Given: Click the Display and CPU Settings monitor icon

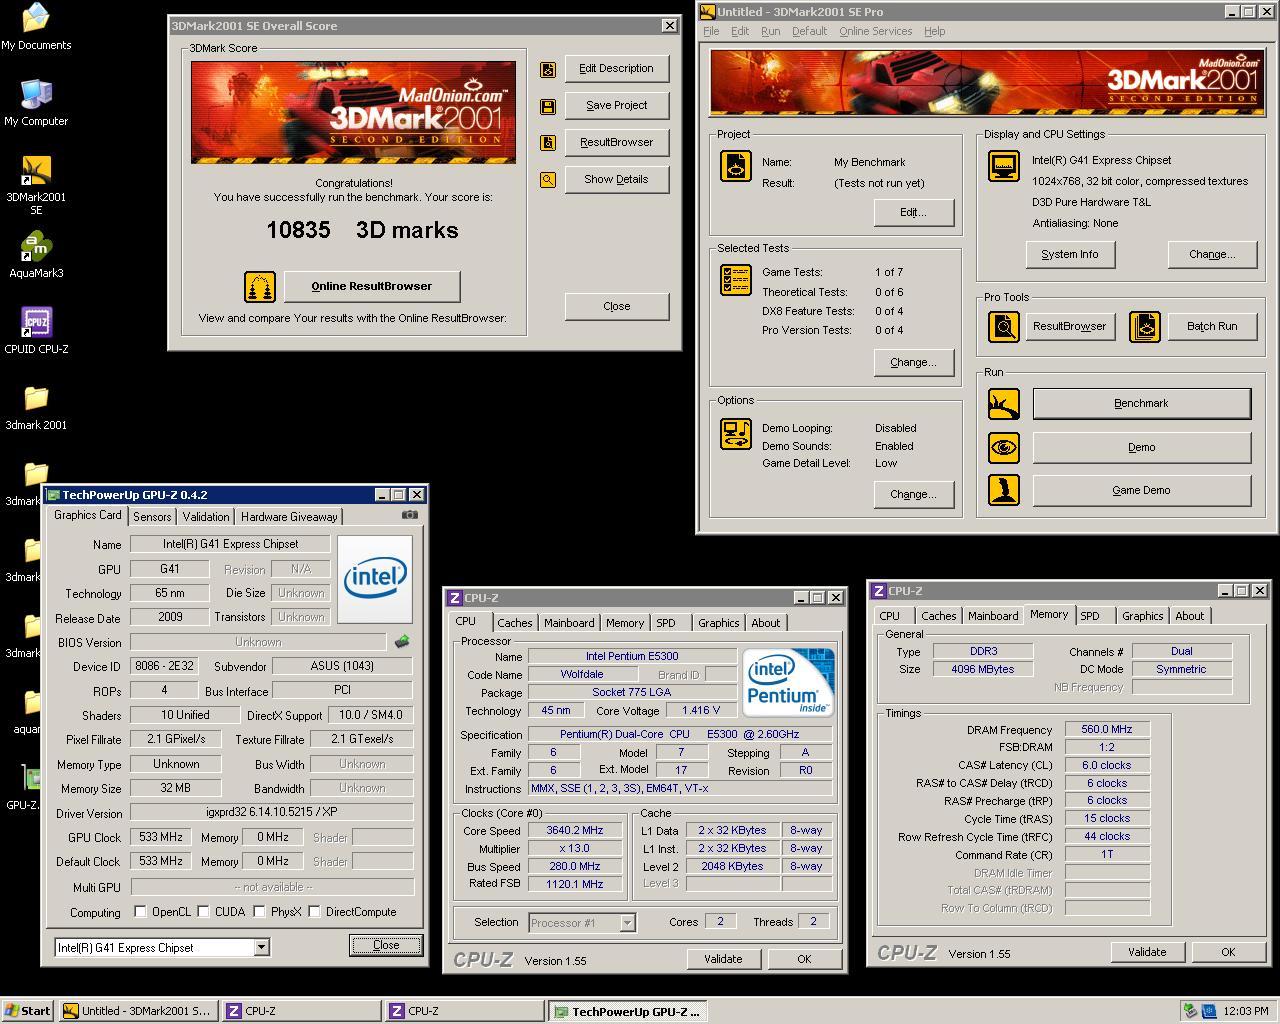Looking at the screenshot, I should [1004, 166].
